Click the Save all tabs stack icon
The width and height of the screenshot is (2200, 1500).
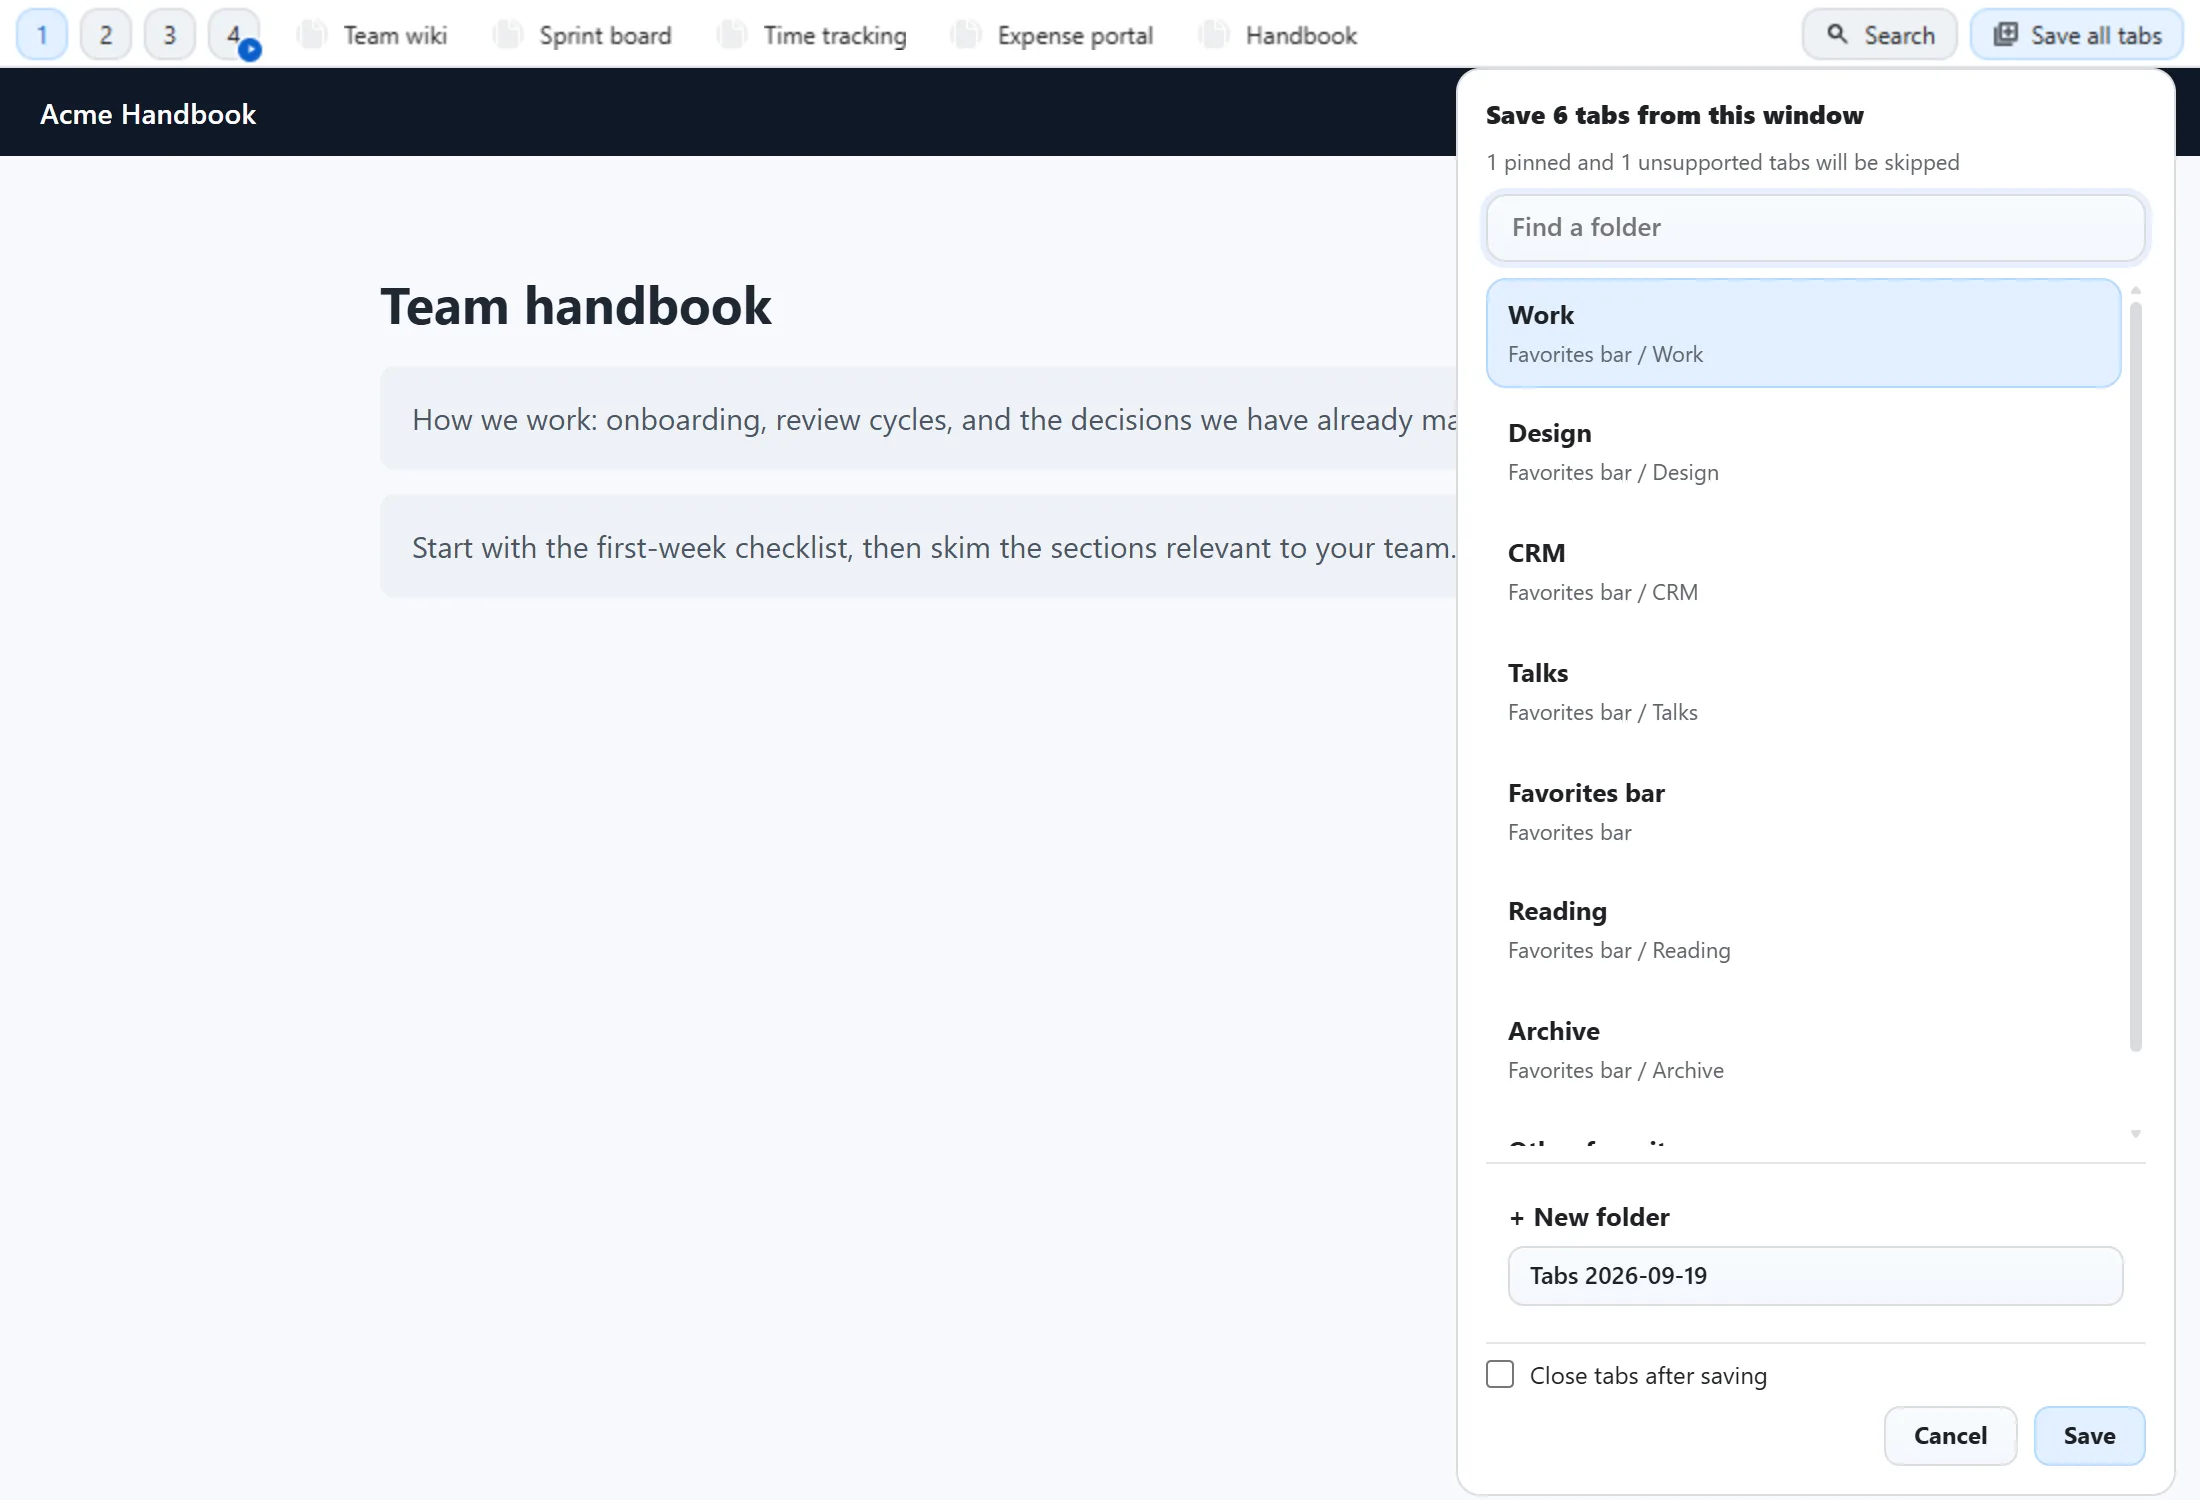(2006, 35)
